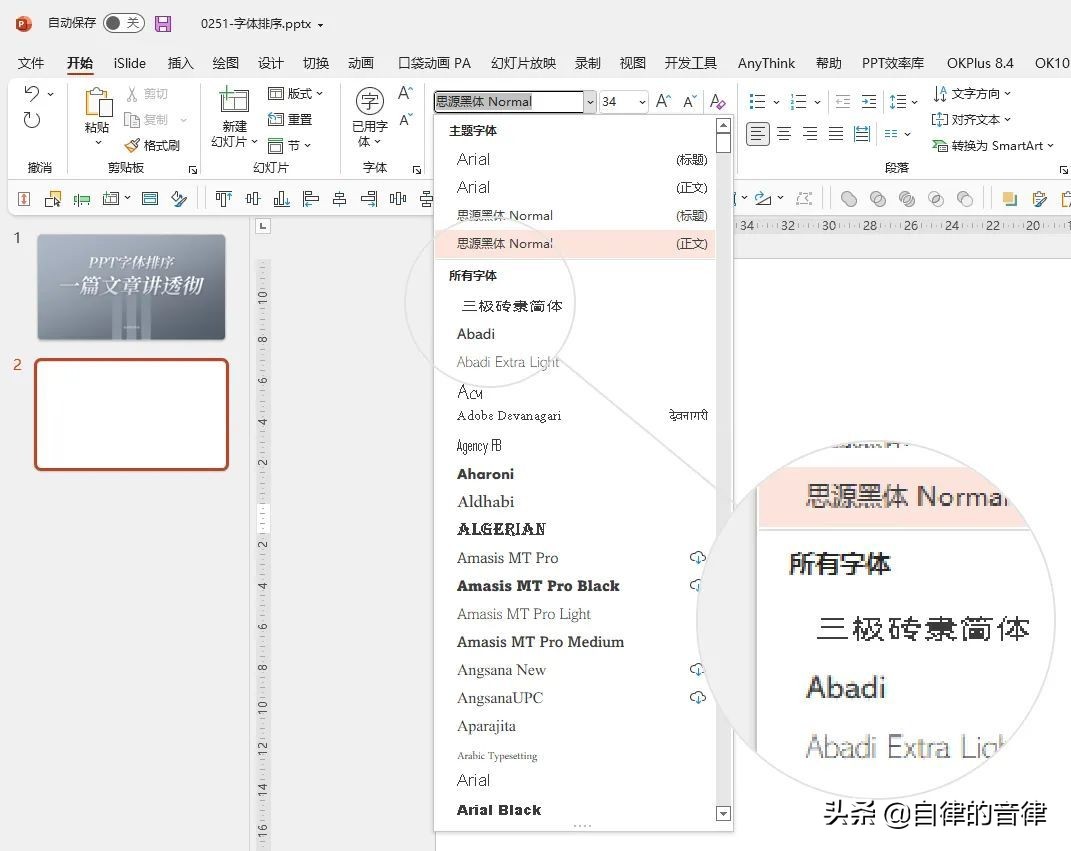Click the Increase Indent icon
This screenshot has width=1071, height=851.
(869, 102)
